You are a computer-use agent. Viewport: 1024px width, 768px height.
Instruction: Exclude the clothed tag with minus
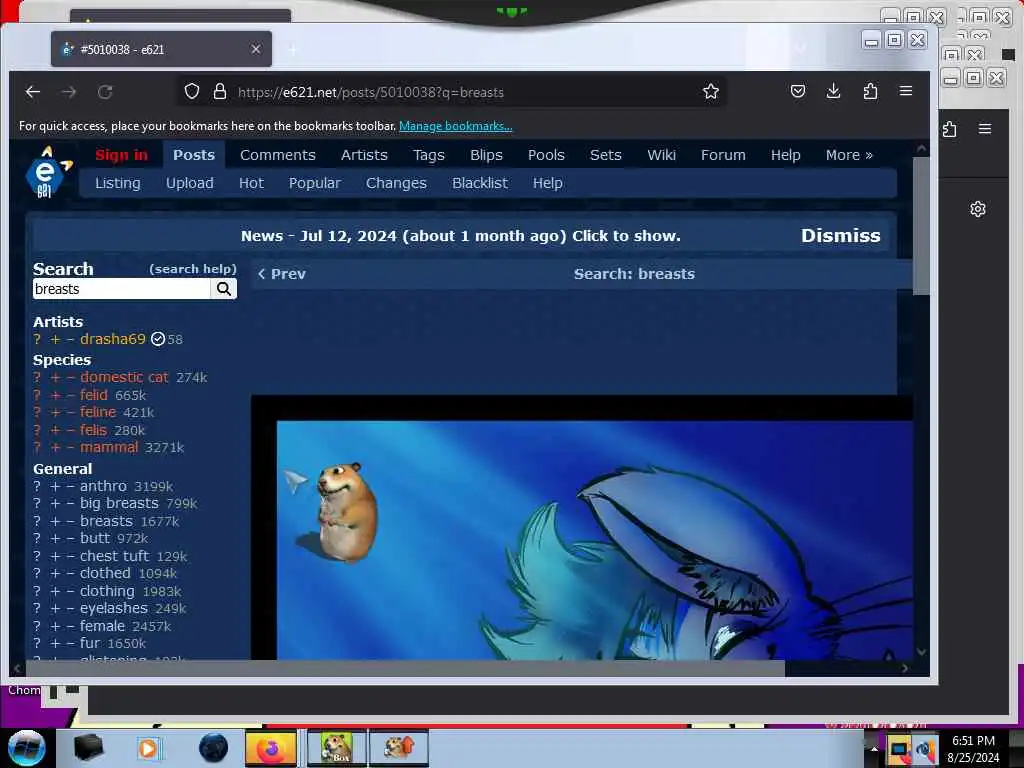70,573
